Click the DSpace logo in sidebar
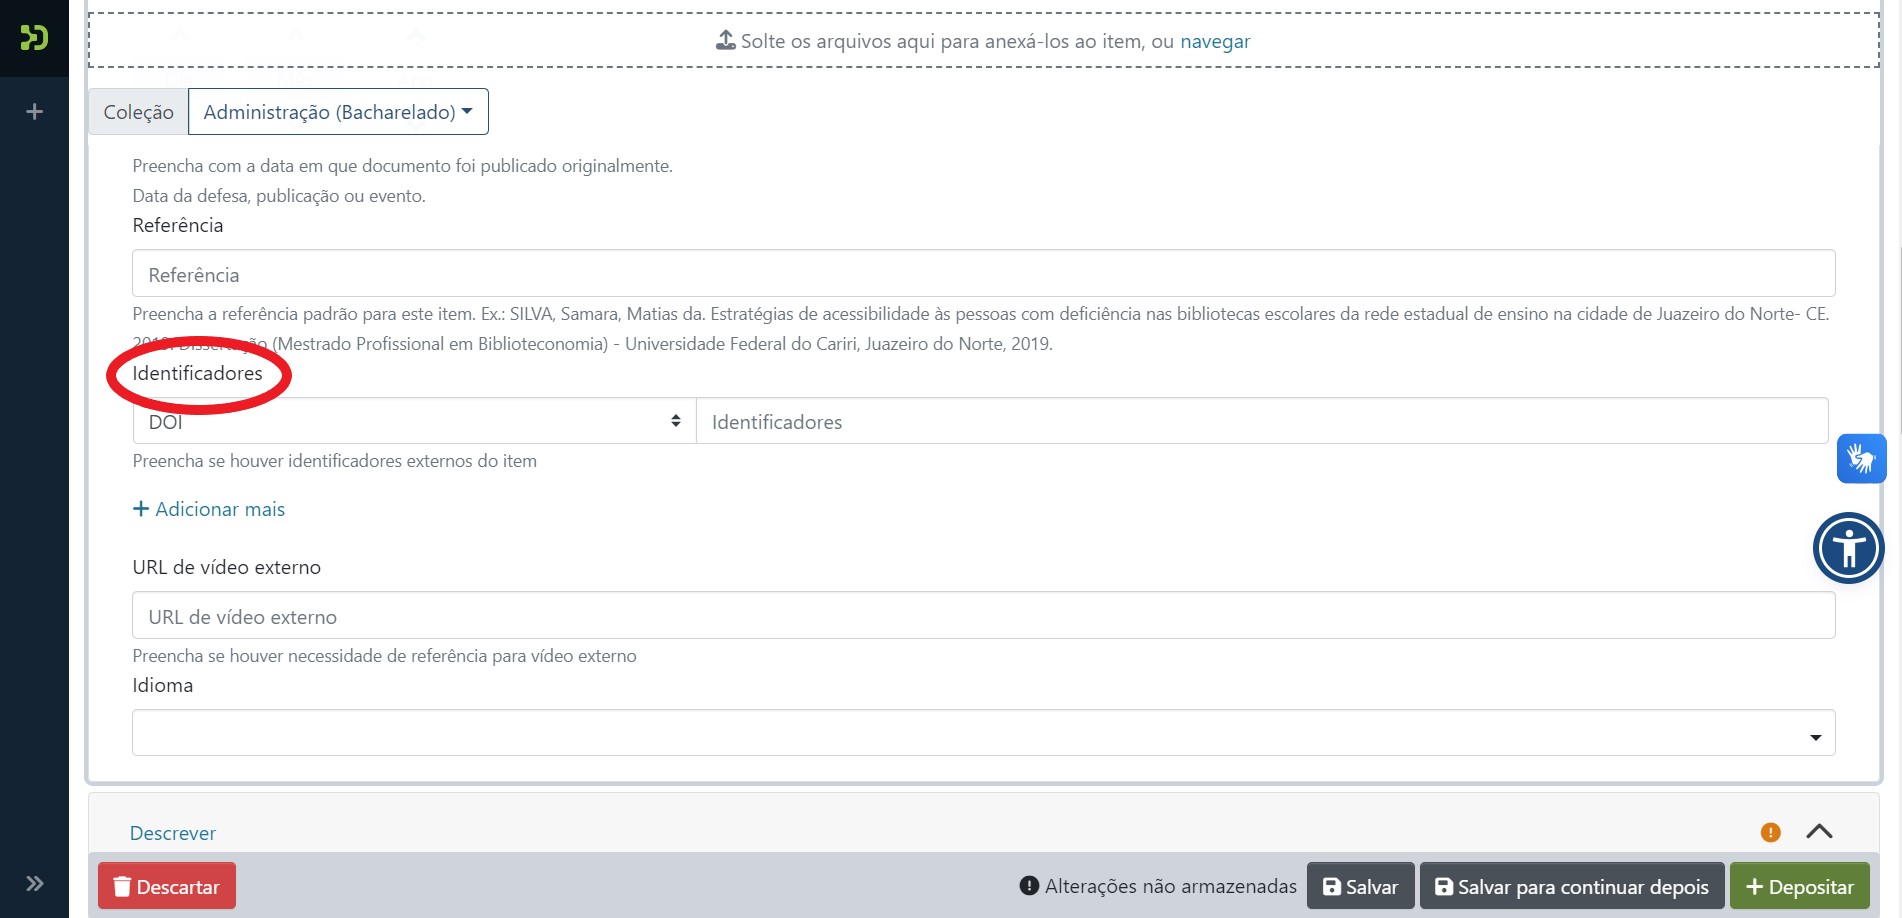Screen dimensions: 1902x918 coord(34,38)
